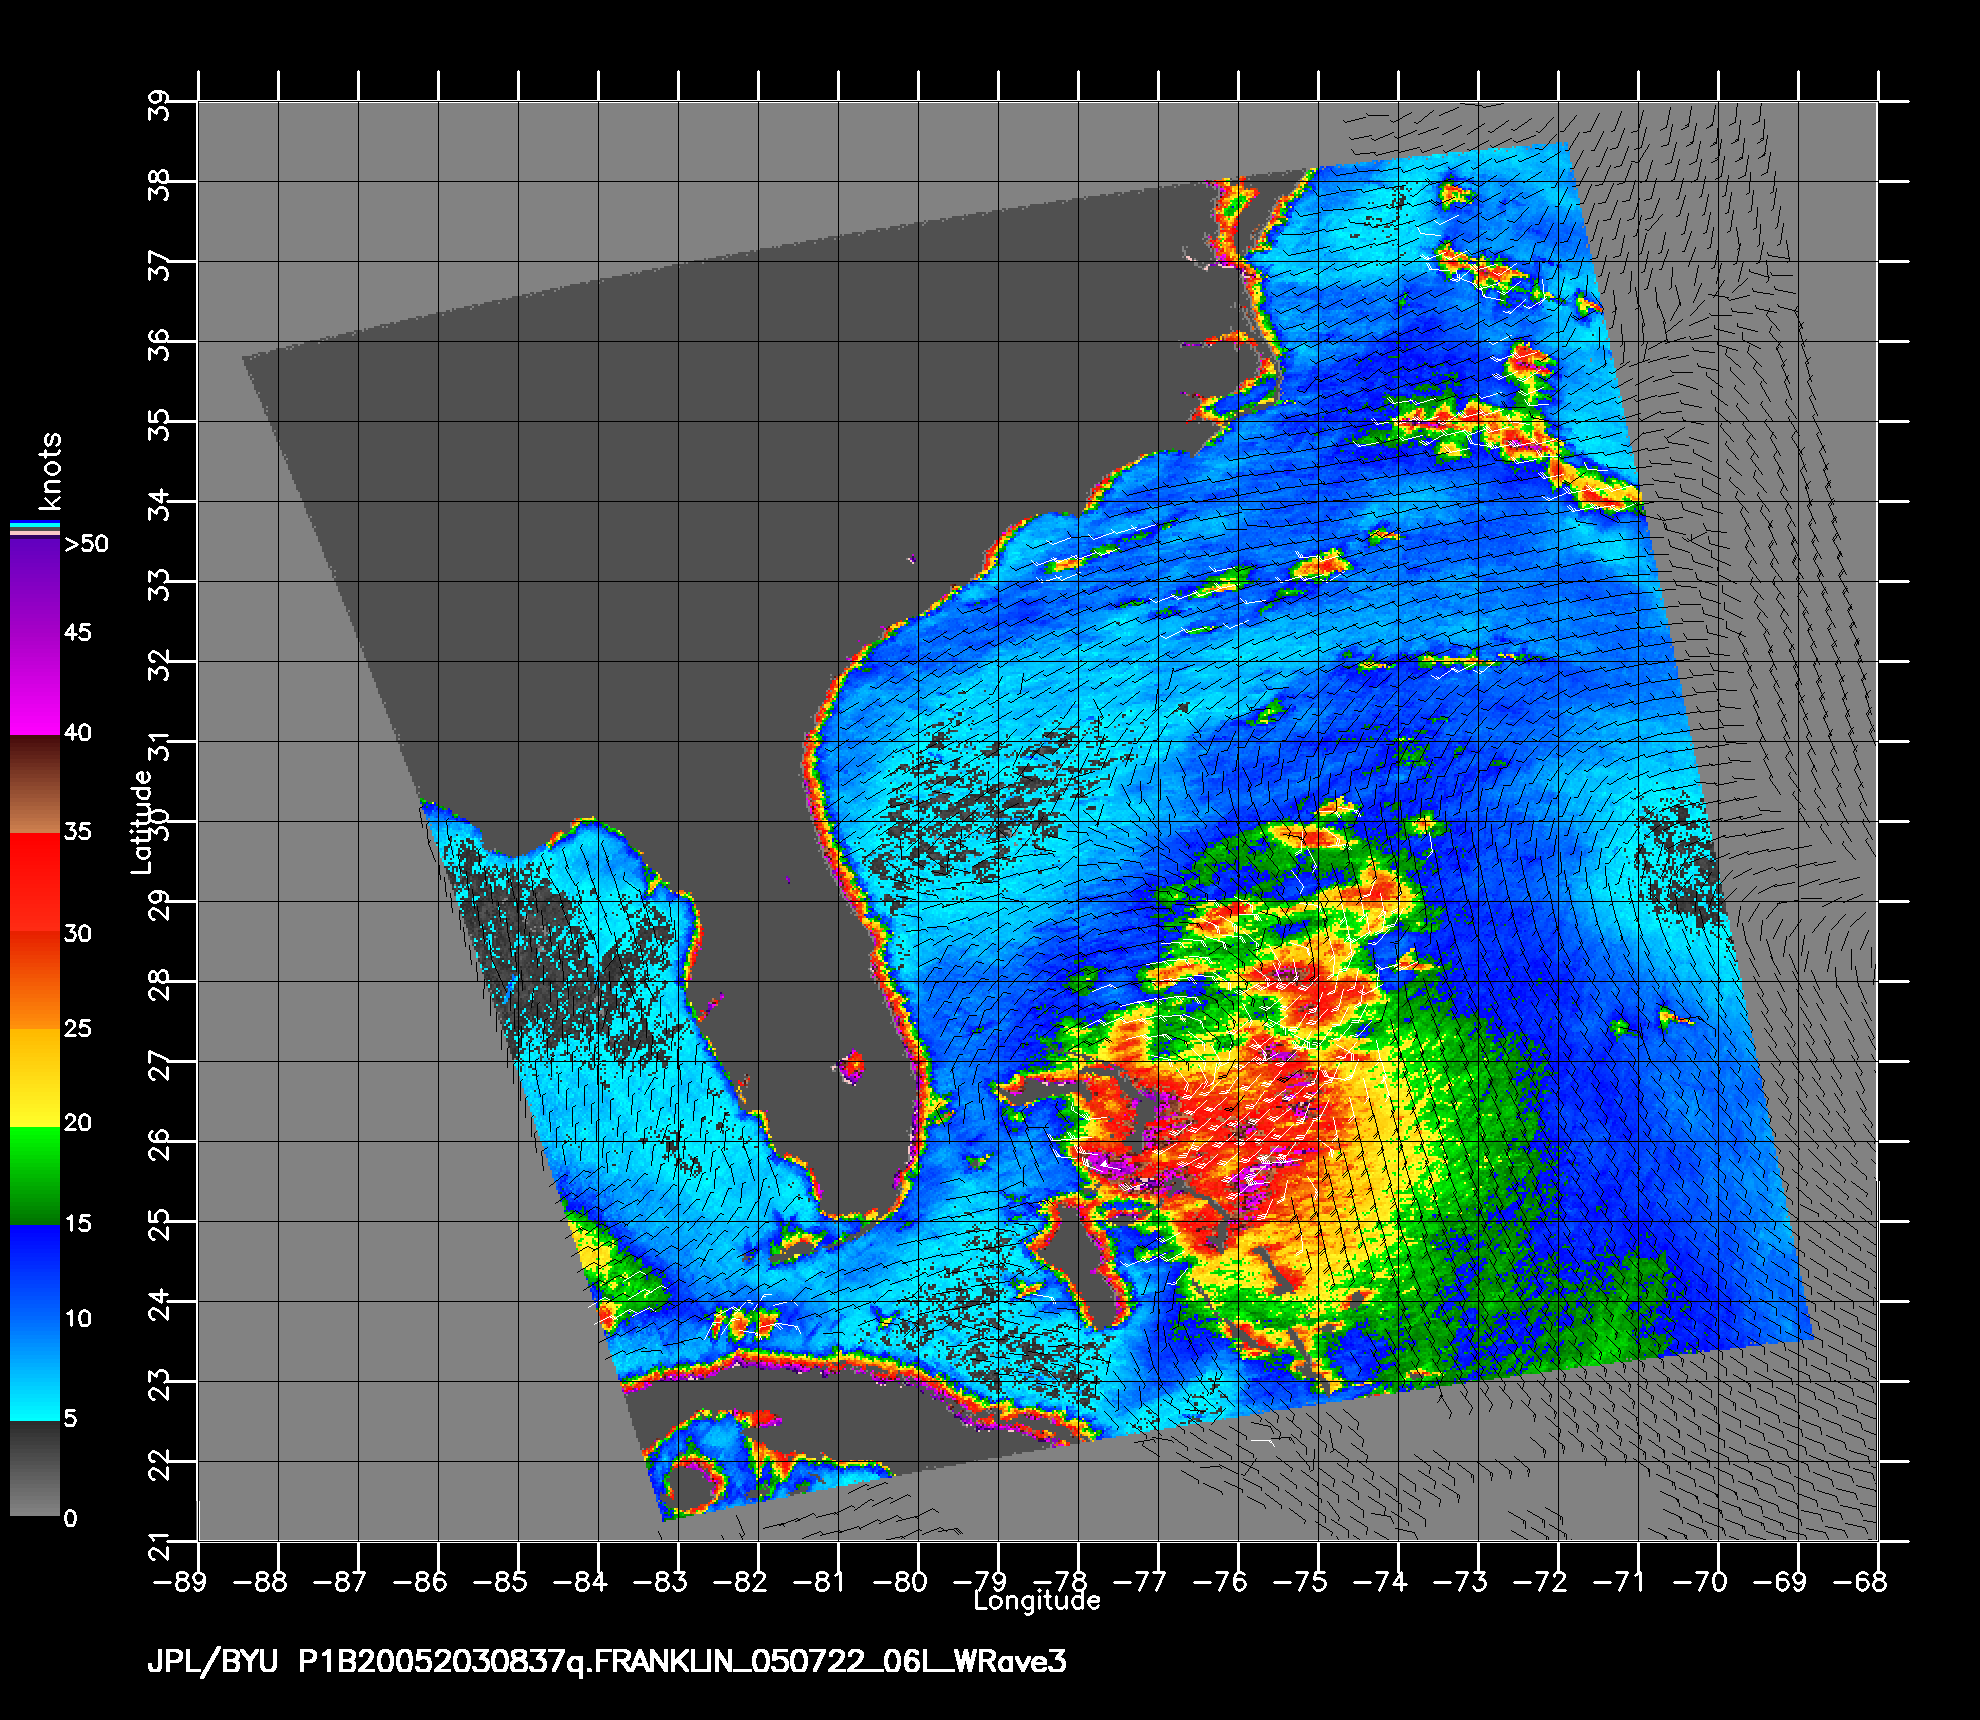Click the latitude axis tick label '31'
This screenshot has height=1720, width=1980.
click(159, 745)
